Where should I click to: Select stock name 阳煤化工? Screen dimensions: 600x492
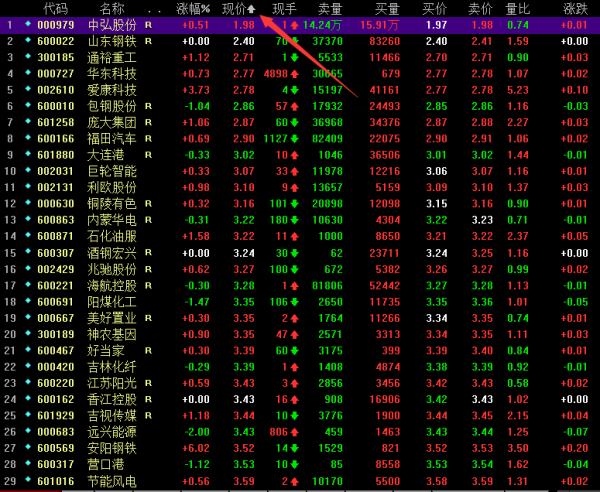[x=112, y=302]
